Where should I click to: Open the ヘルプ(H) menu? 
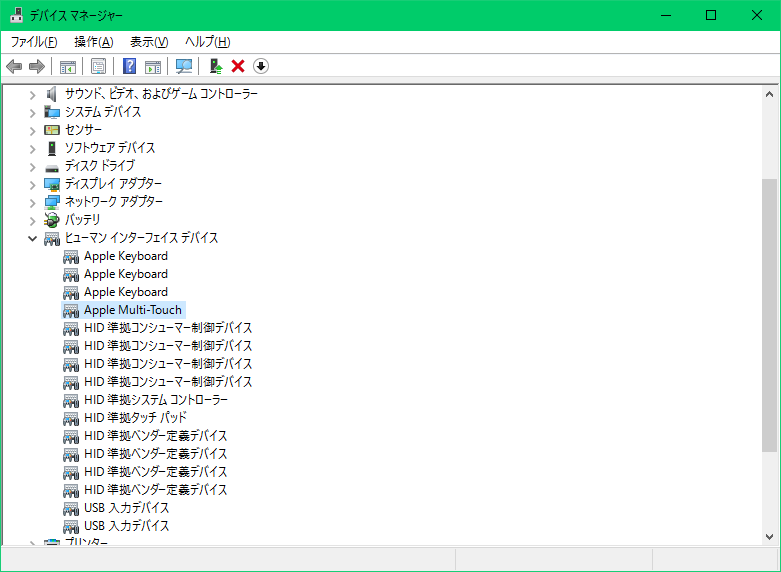208,42
